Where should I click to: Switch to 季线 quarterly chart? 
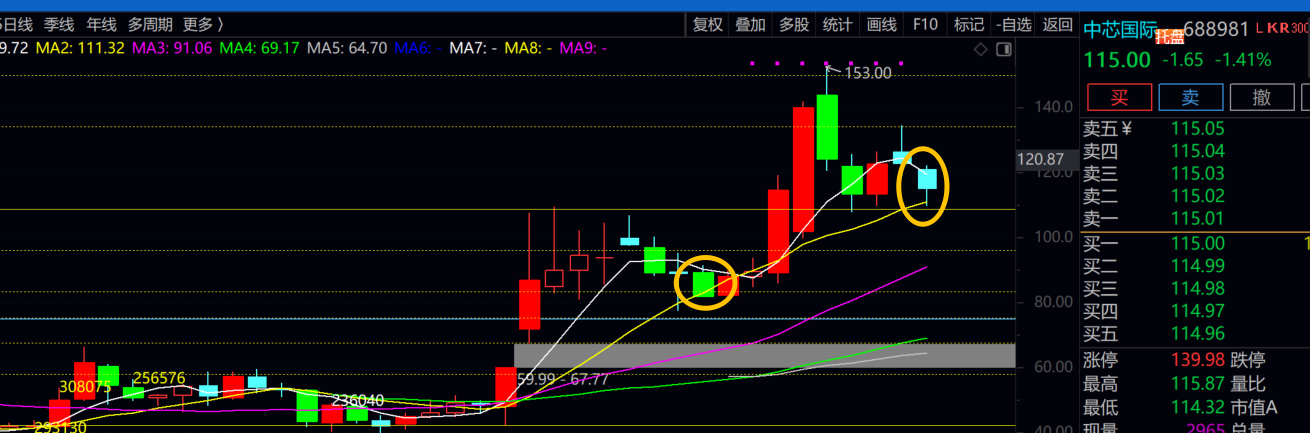pyautogui.click(x=59, y=24)
